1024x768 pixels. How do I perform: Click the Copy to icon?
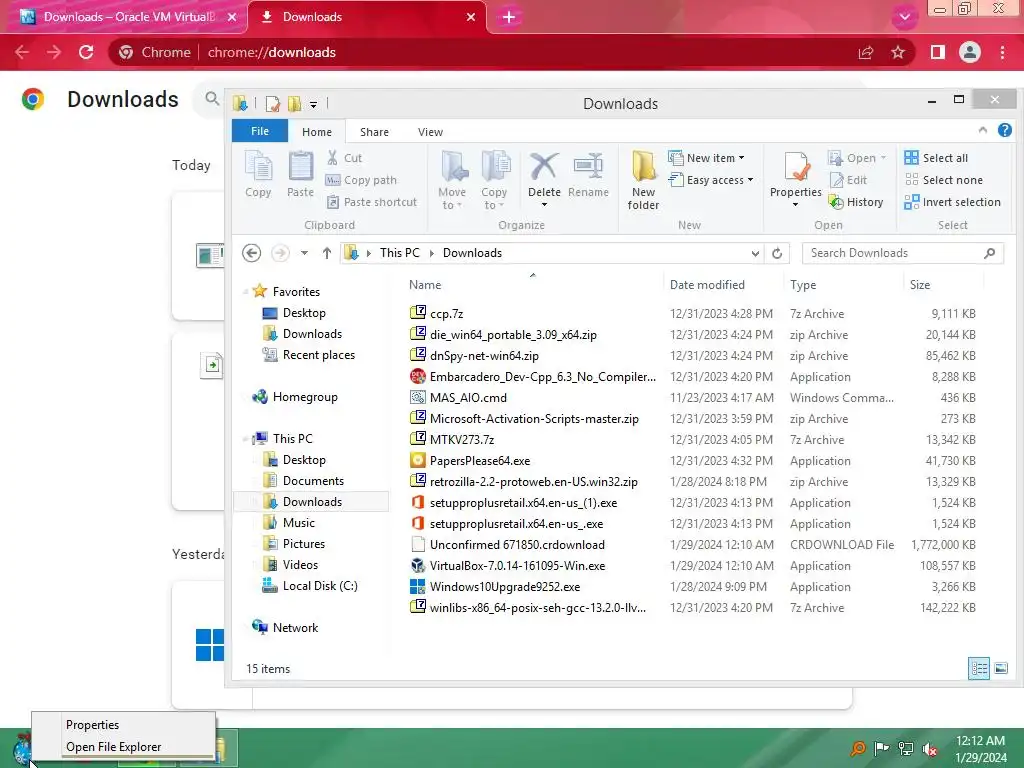[495, 166]
